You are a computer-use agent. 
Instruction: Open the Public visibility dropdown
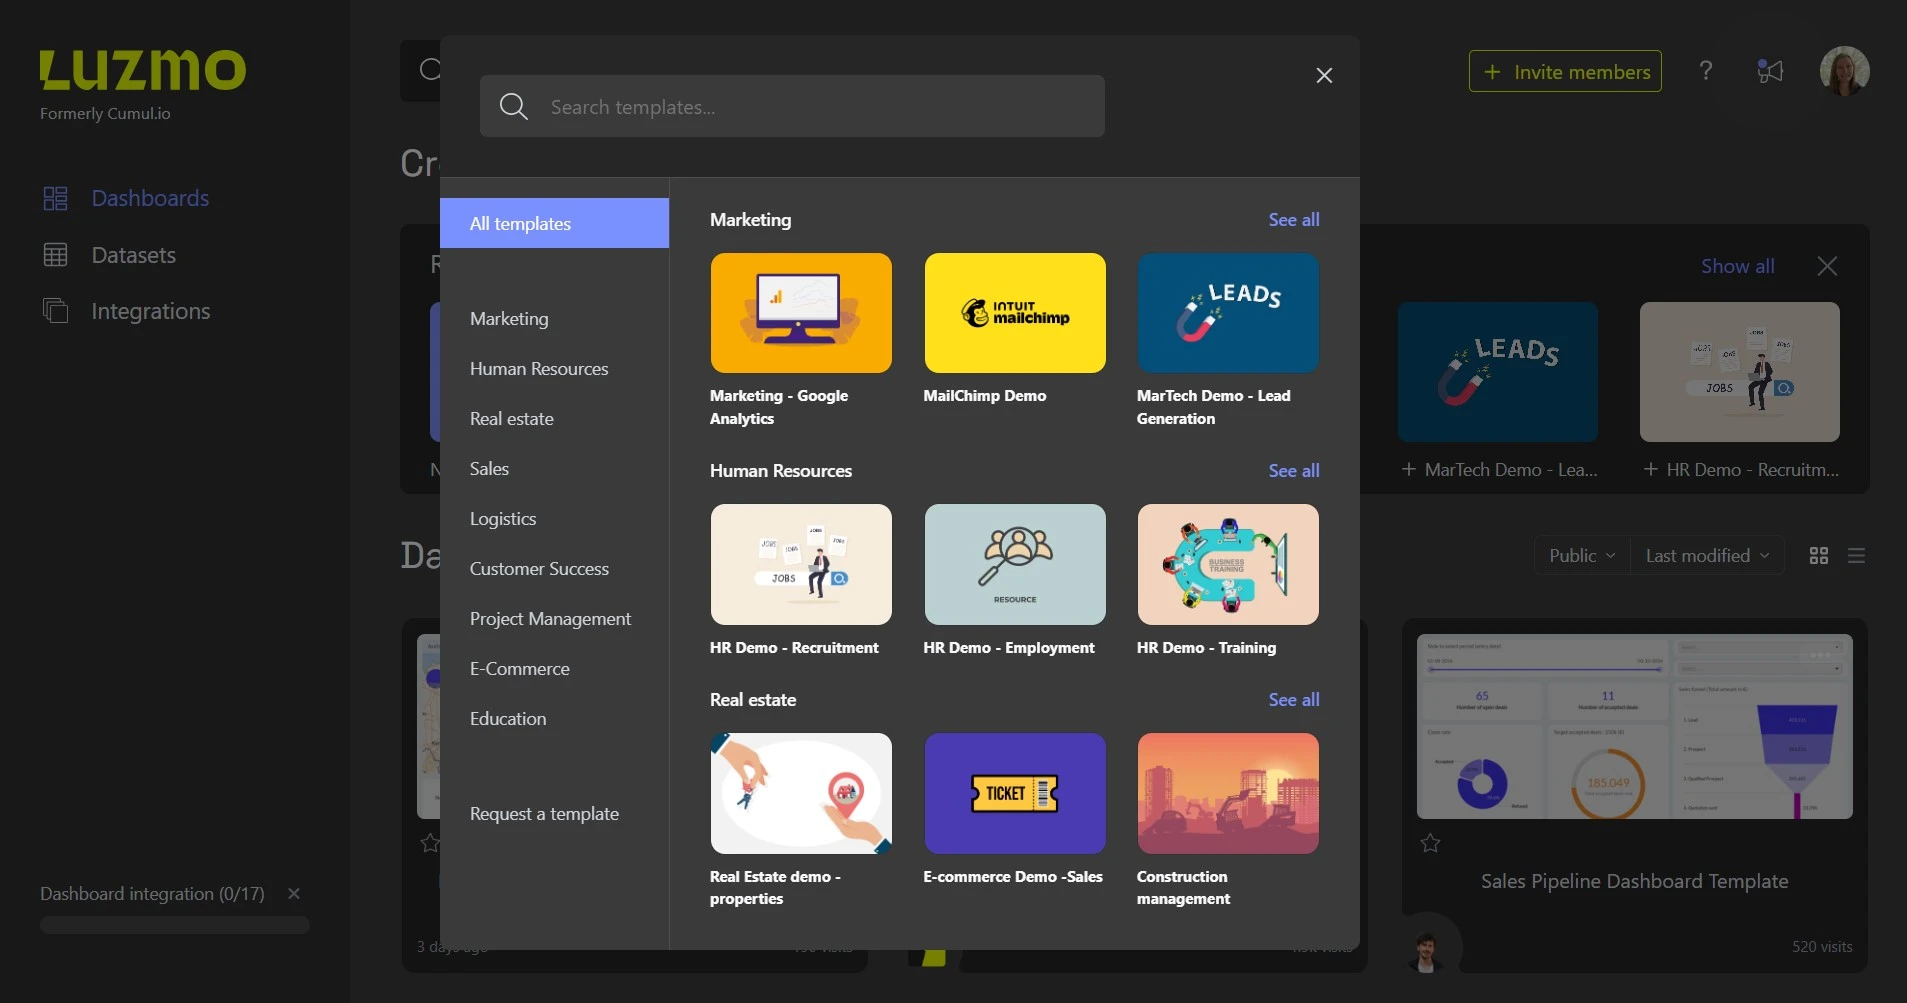[1579, 555]
